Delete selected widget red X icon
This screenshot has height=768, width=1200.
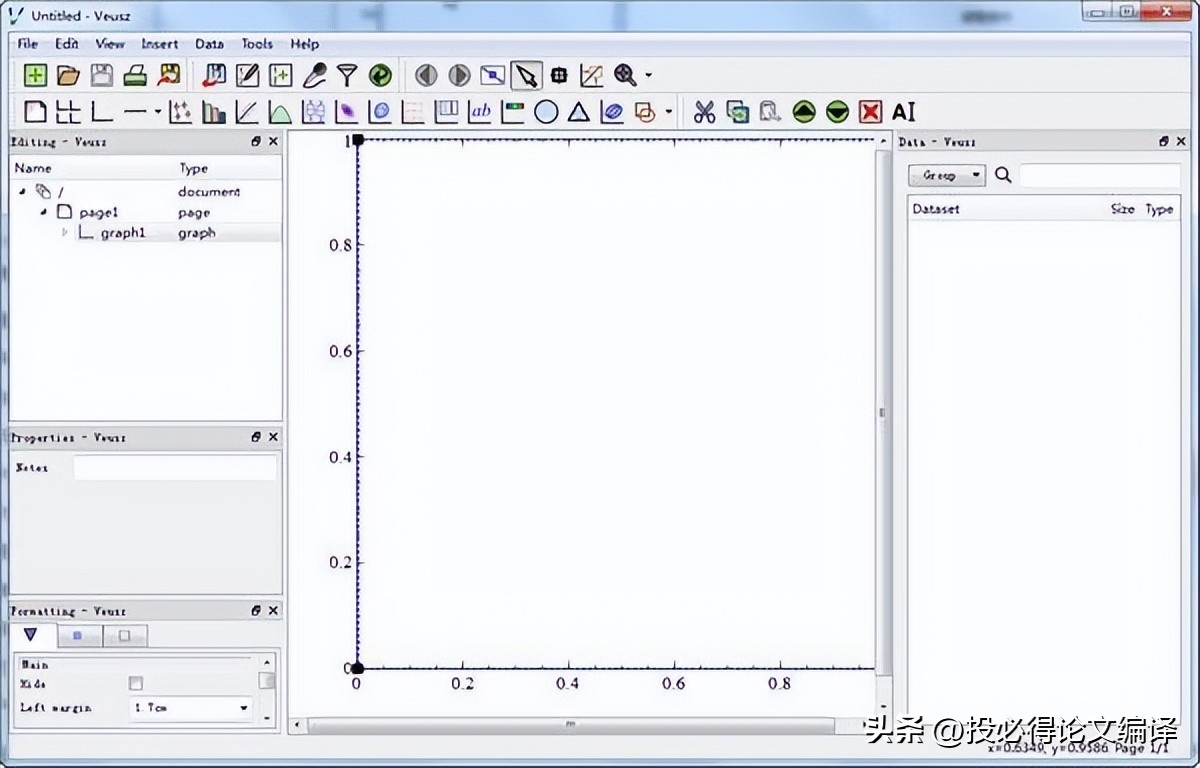coord(871,112)
